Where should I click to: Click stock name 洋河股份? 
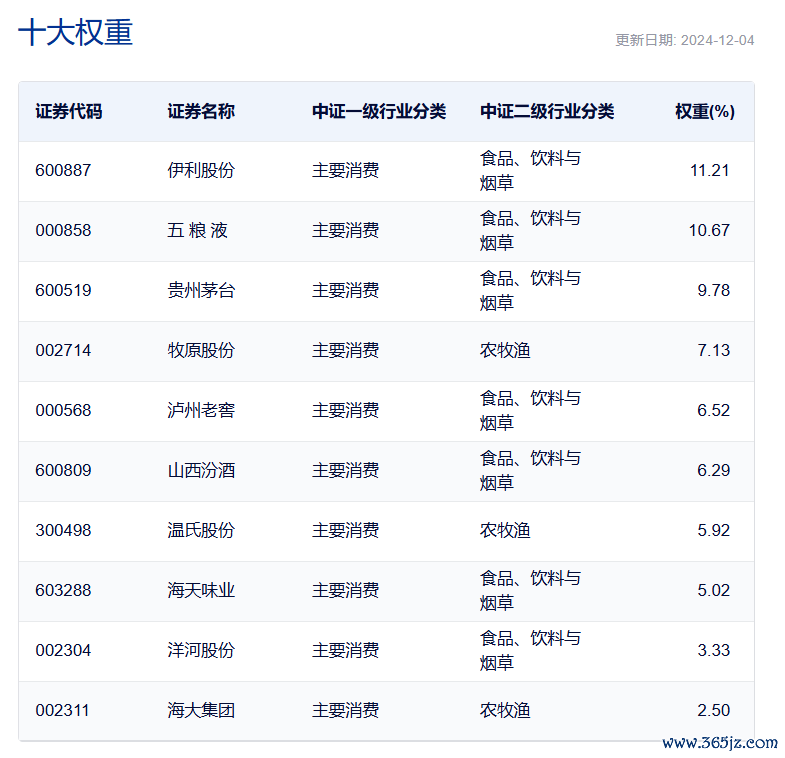click(201, 650)
